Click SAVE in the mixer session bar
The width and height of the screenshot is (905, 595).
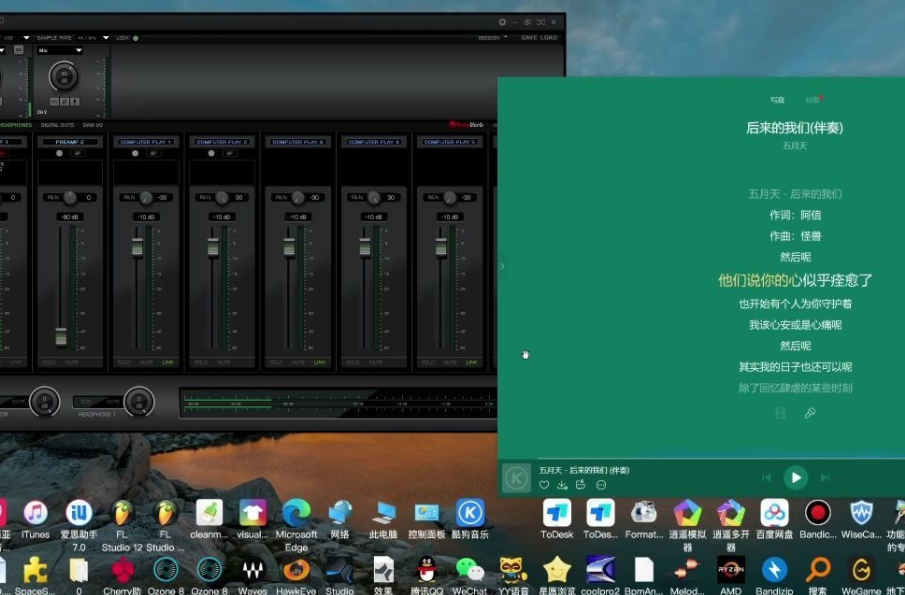tap(529, 38)
